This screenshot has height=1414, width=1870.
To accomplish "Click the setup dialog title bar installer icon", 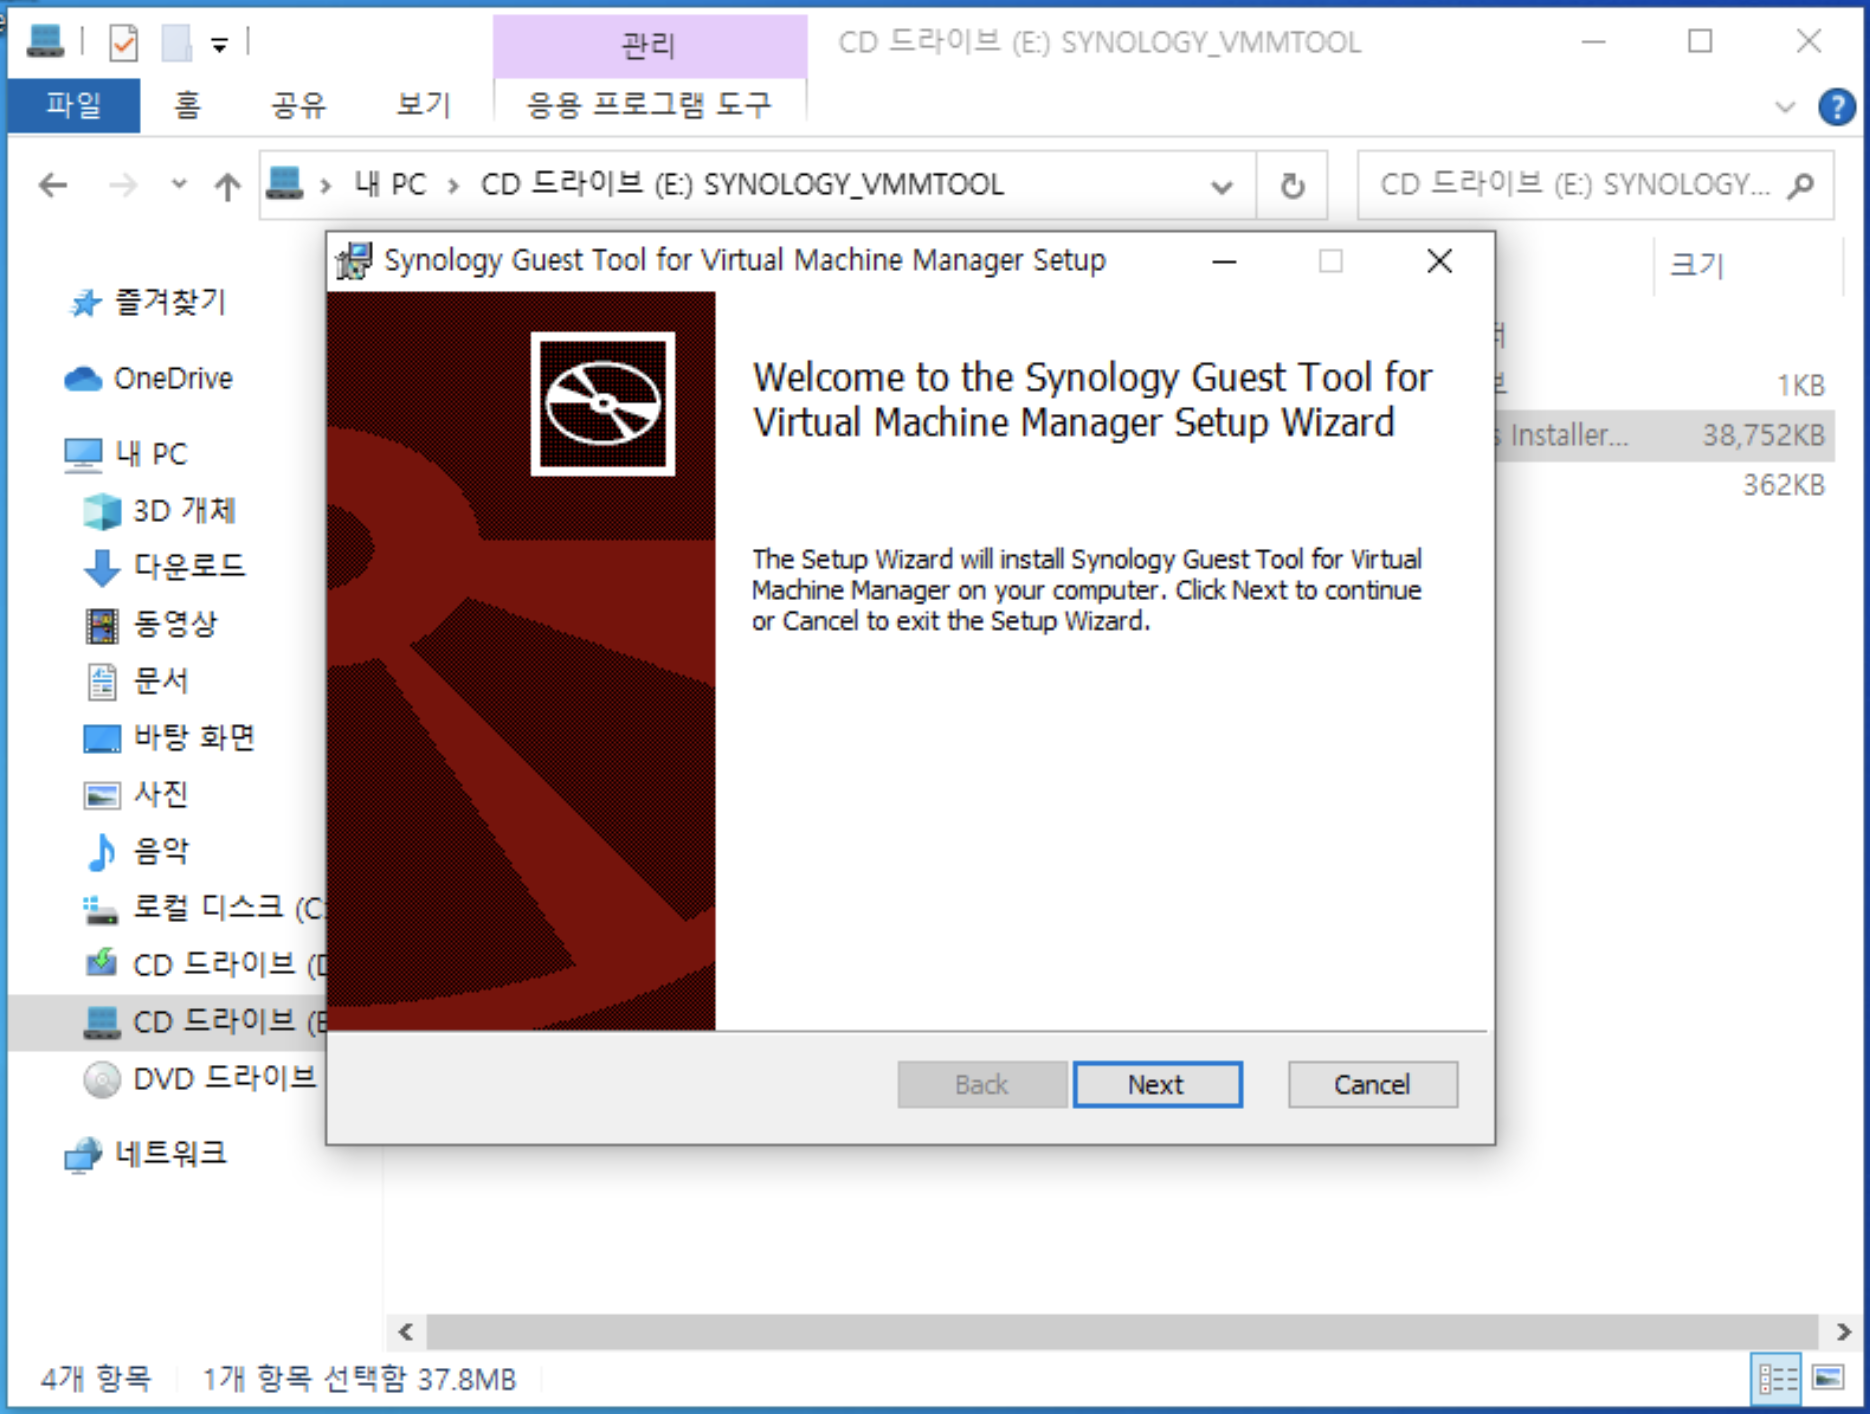I will tap(354, 261).
